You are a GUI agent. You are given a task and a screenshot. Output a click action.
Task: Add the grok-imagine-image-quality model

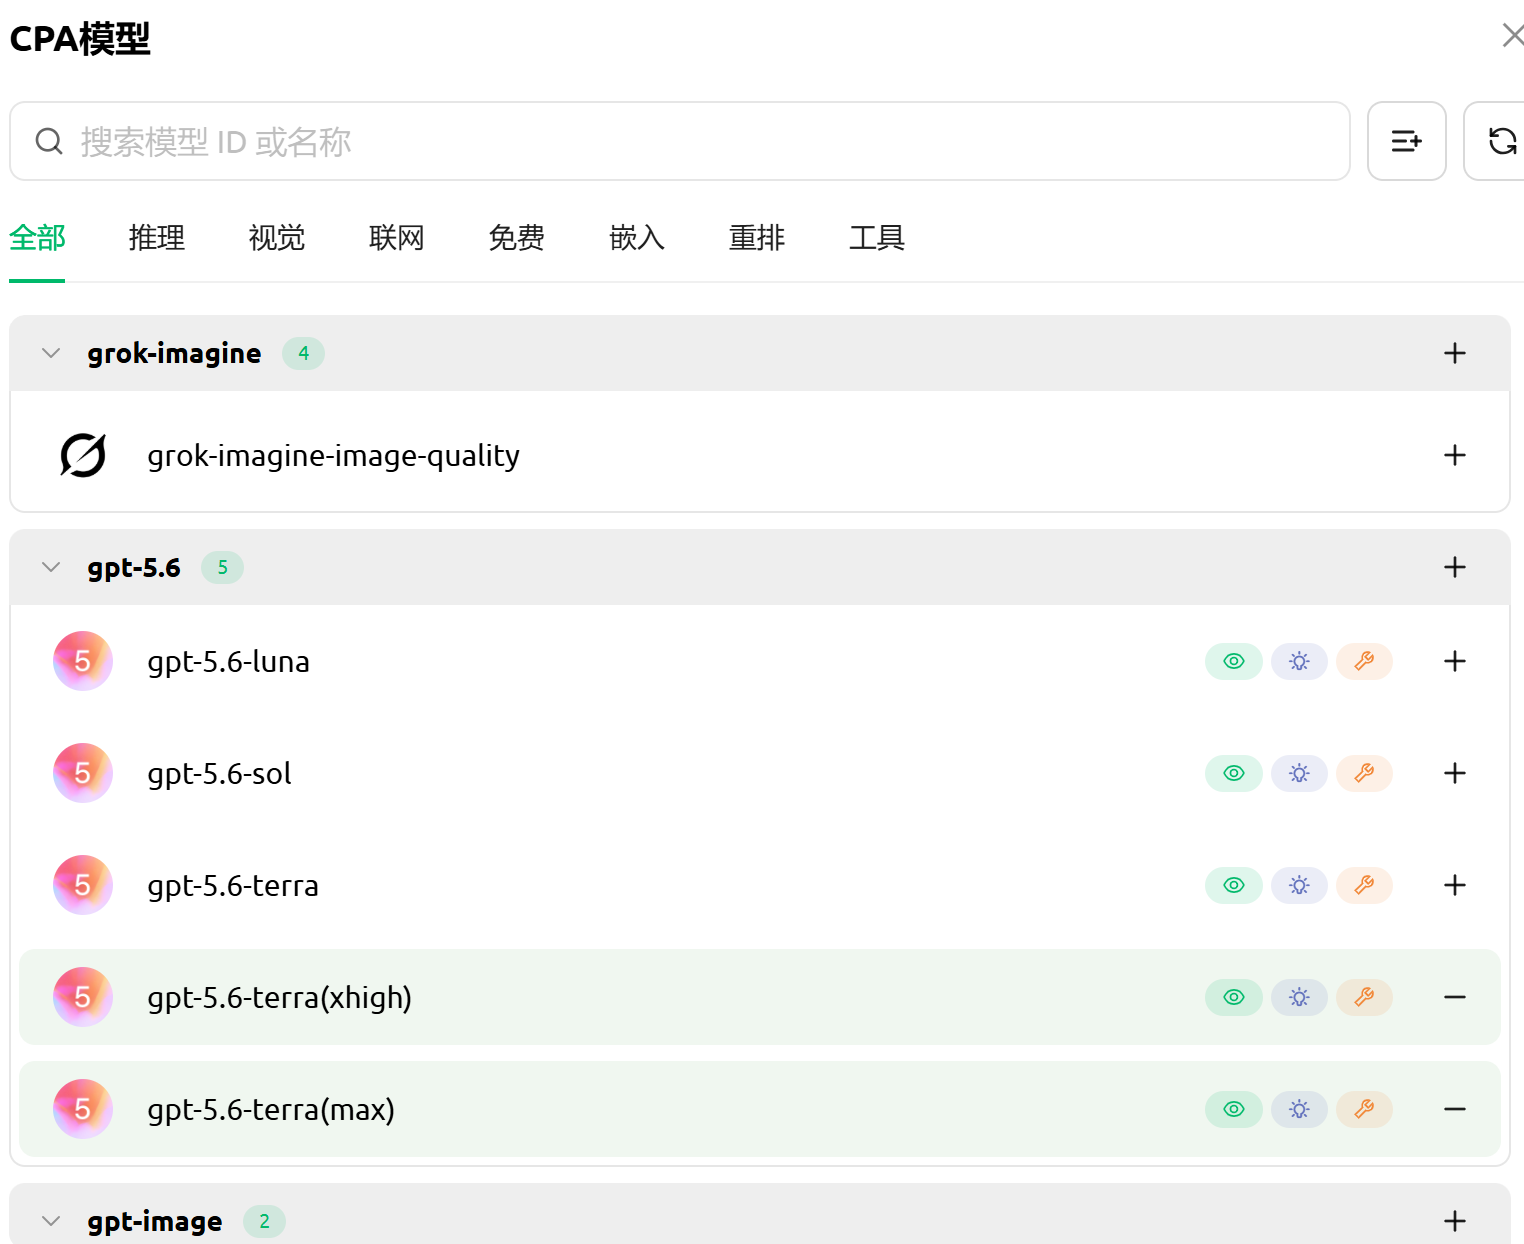tap(1455, 455)
